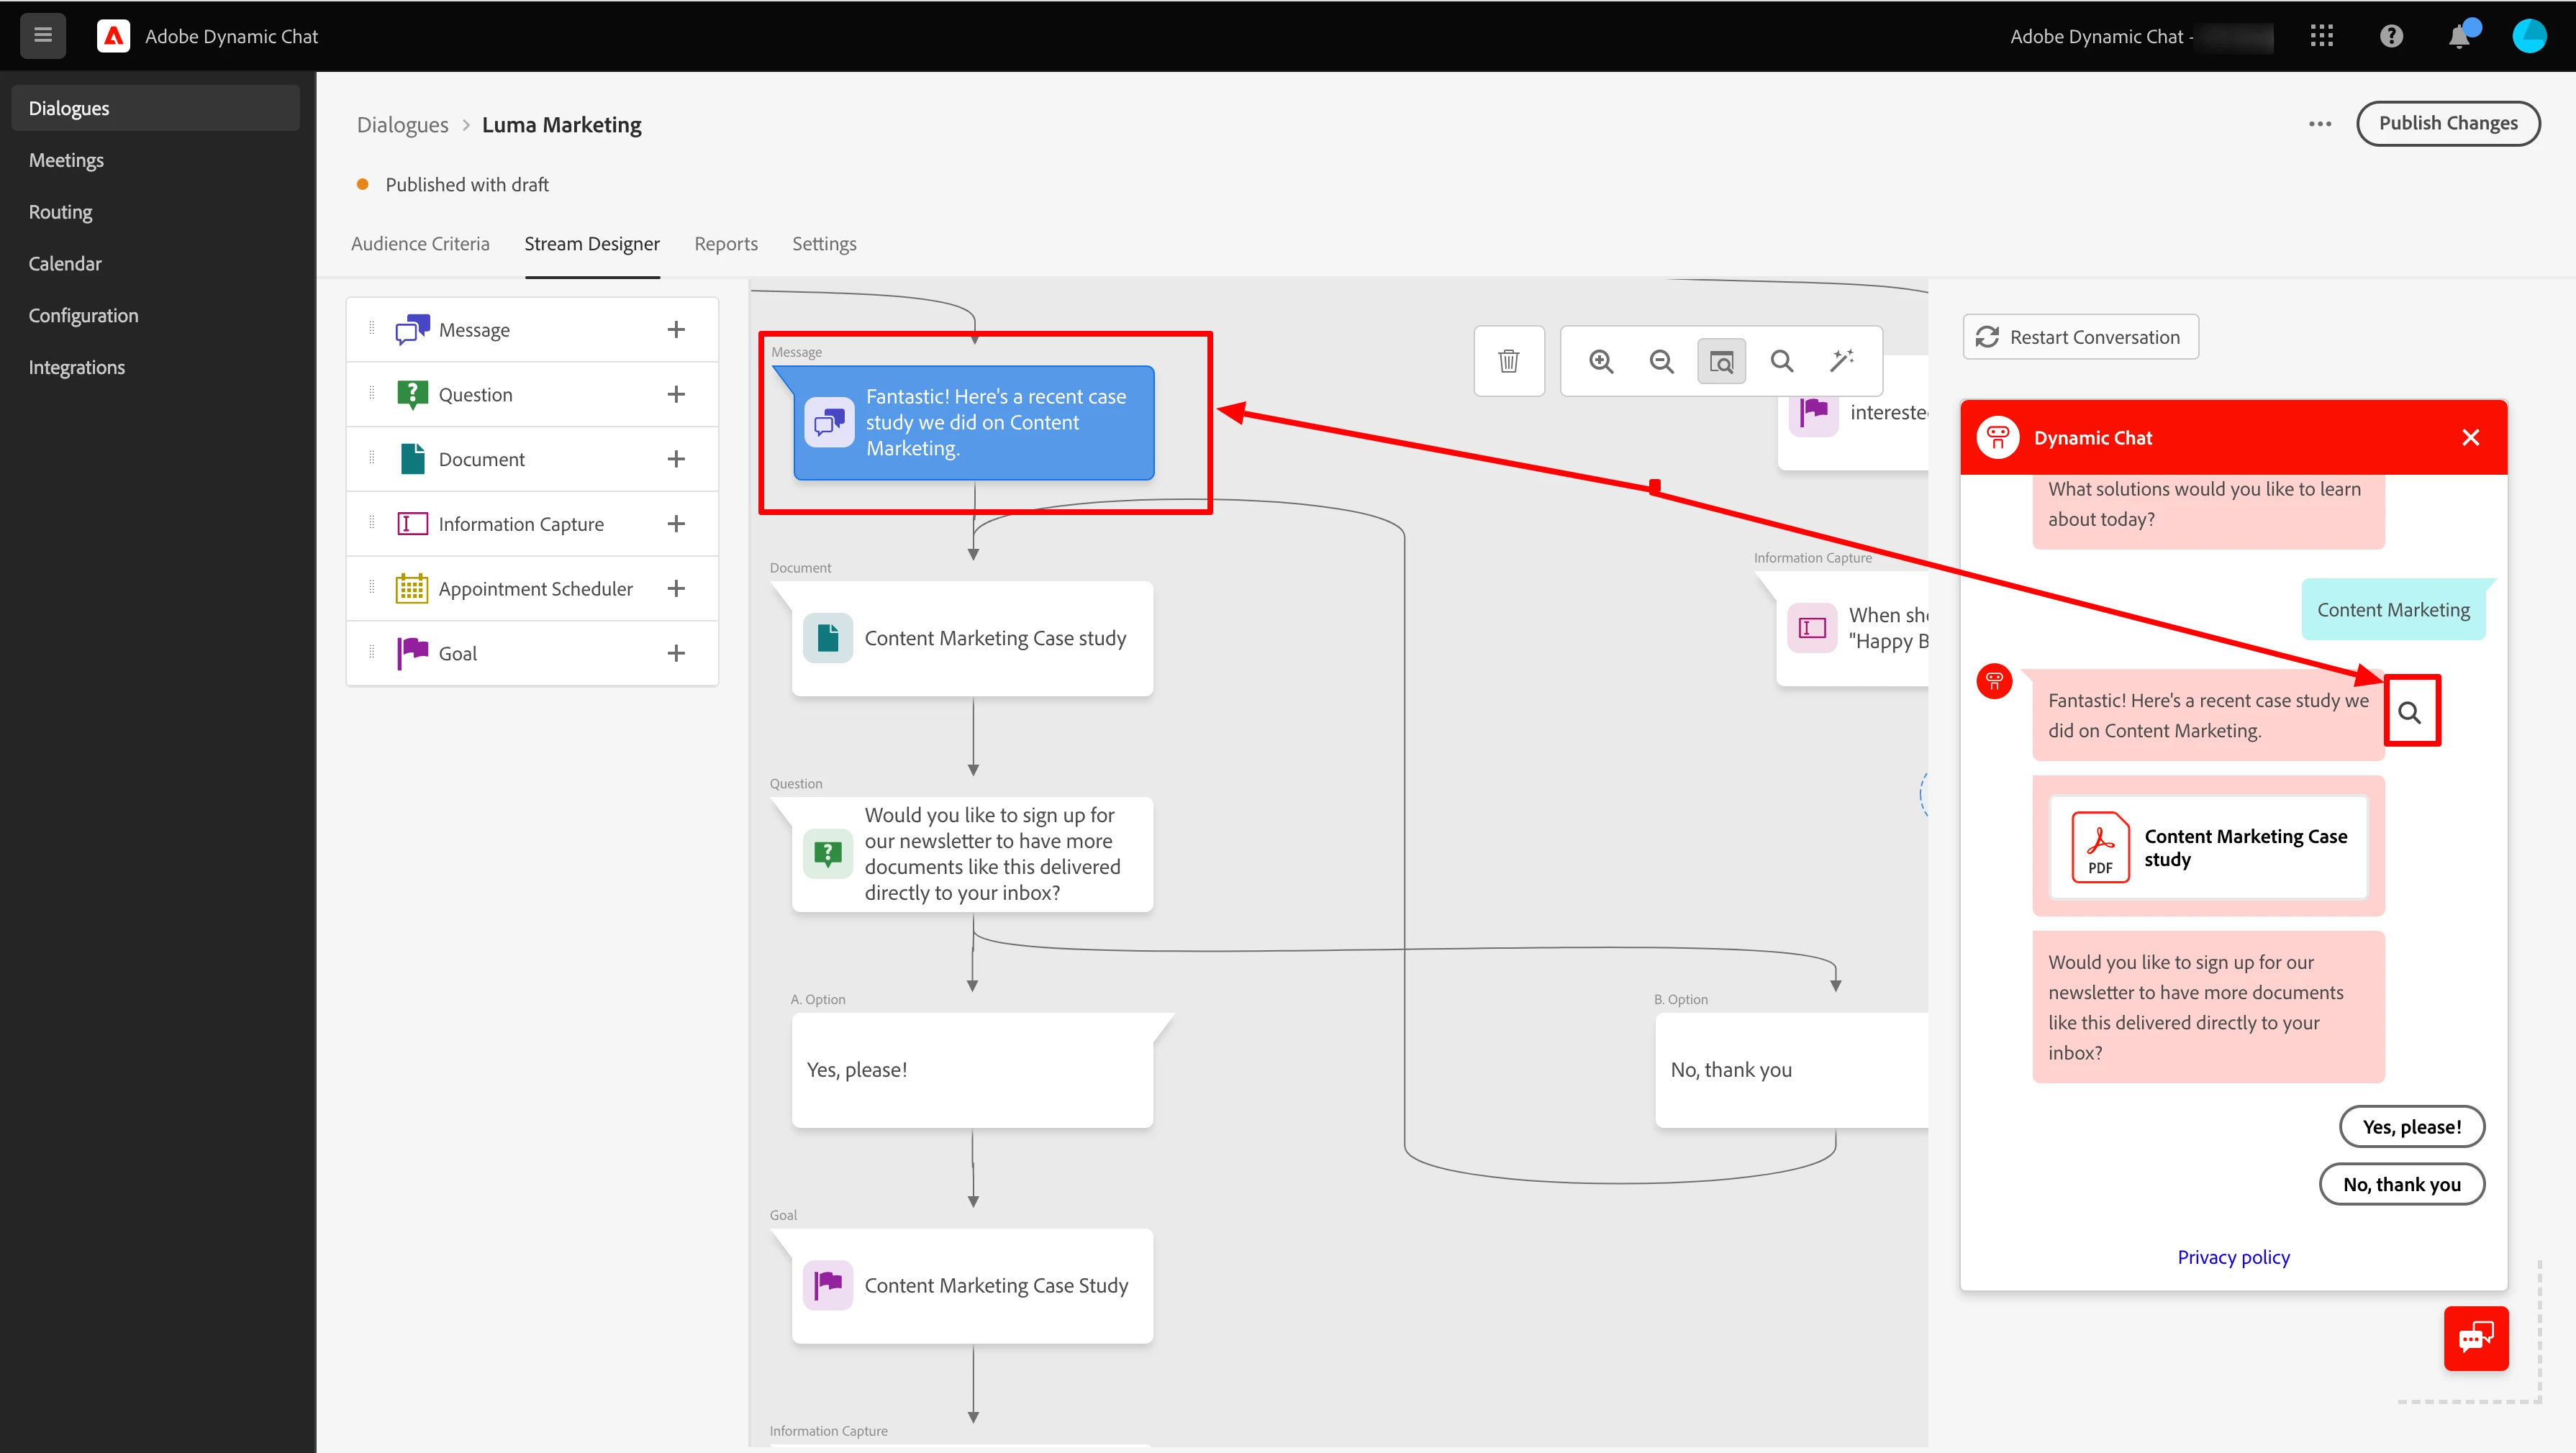Zoom out on the stream canvas
2576x1453 pixels.
point(1661,361)
